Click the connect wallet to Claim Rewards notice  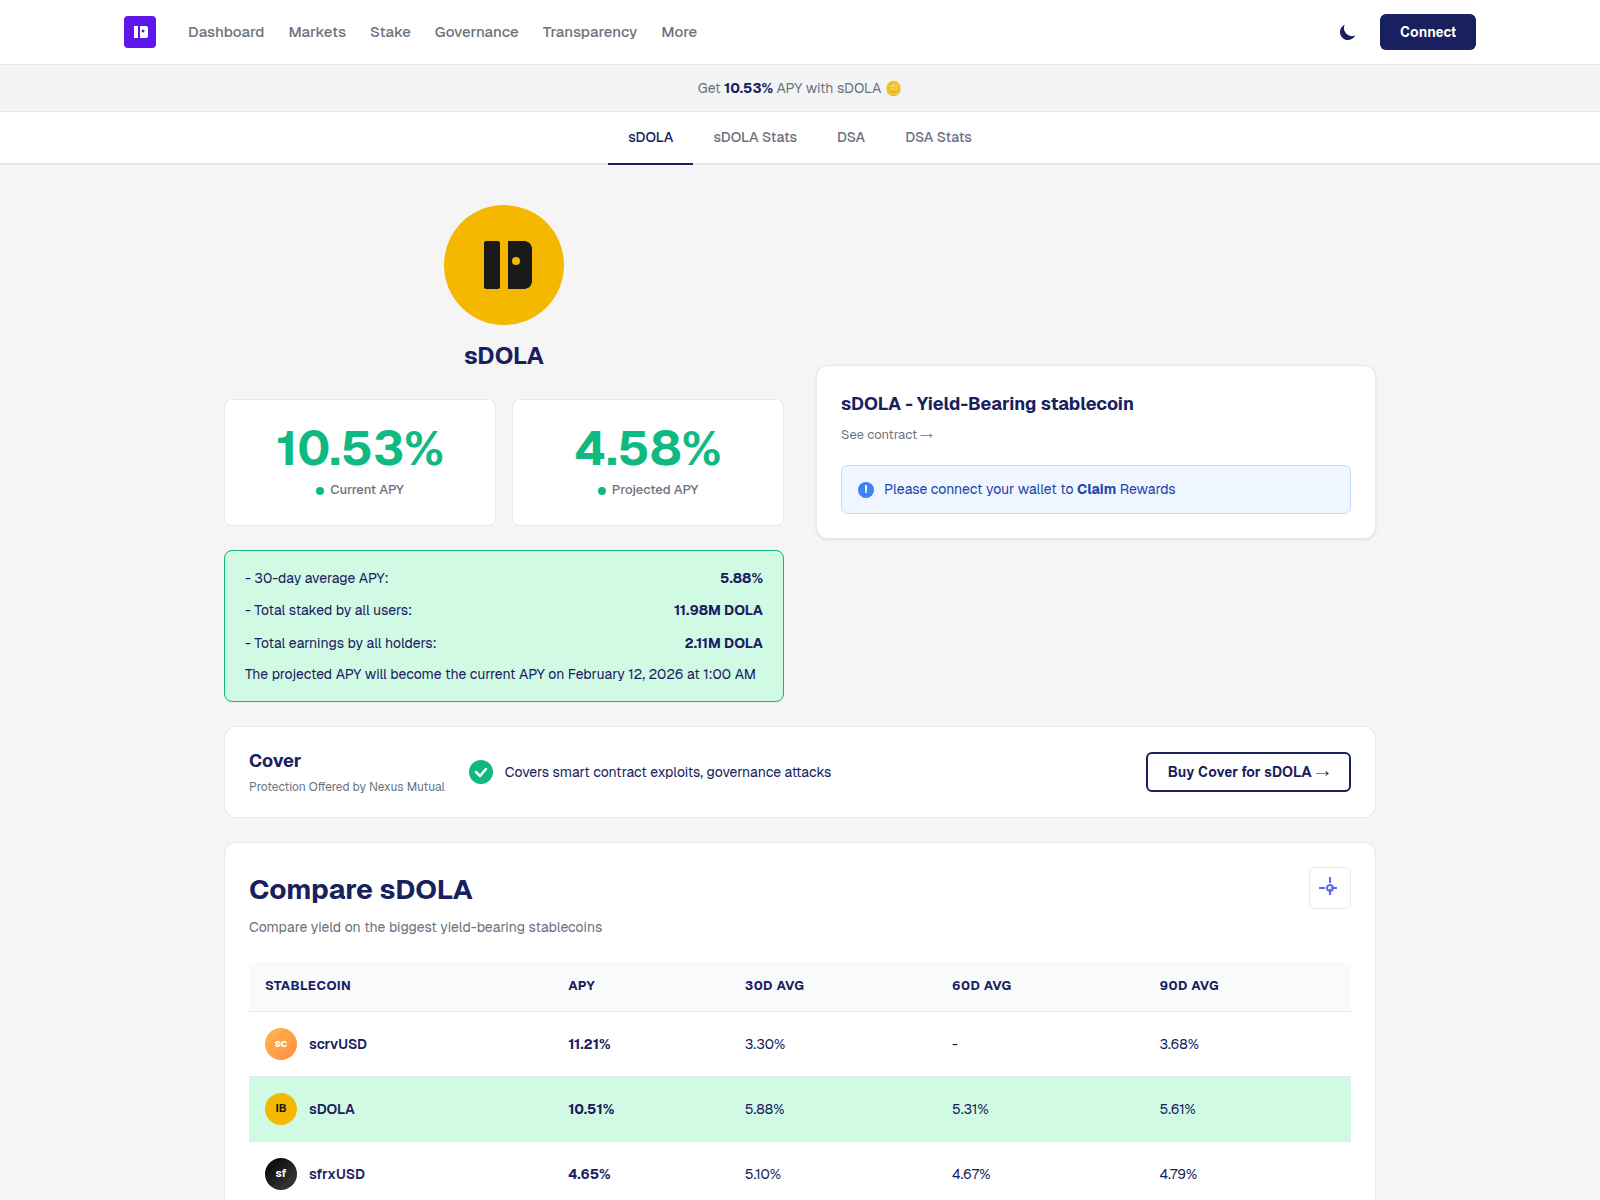point(1096,489)
